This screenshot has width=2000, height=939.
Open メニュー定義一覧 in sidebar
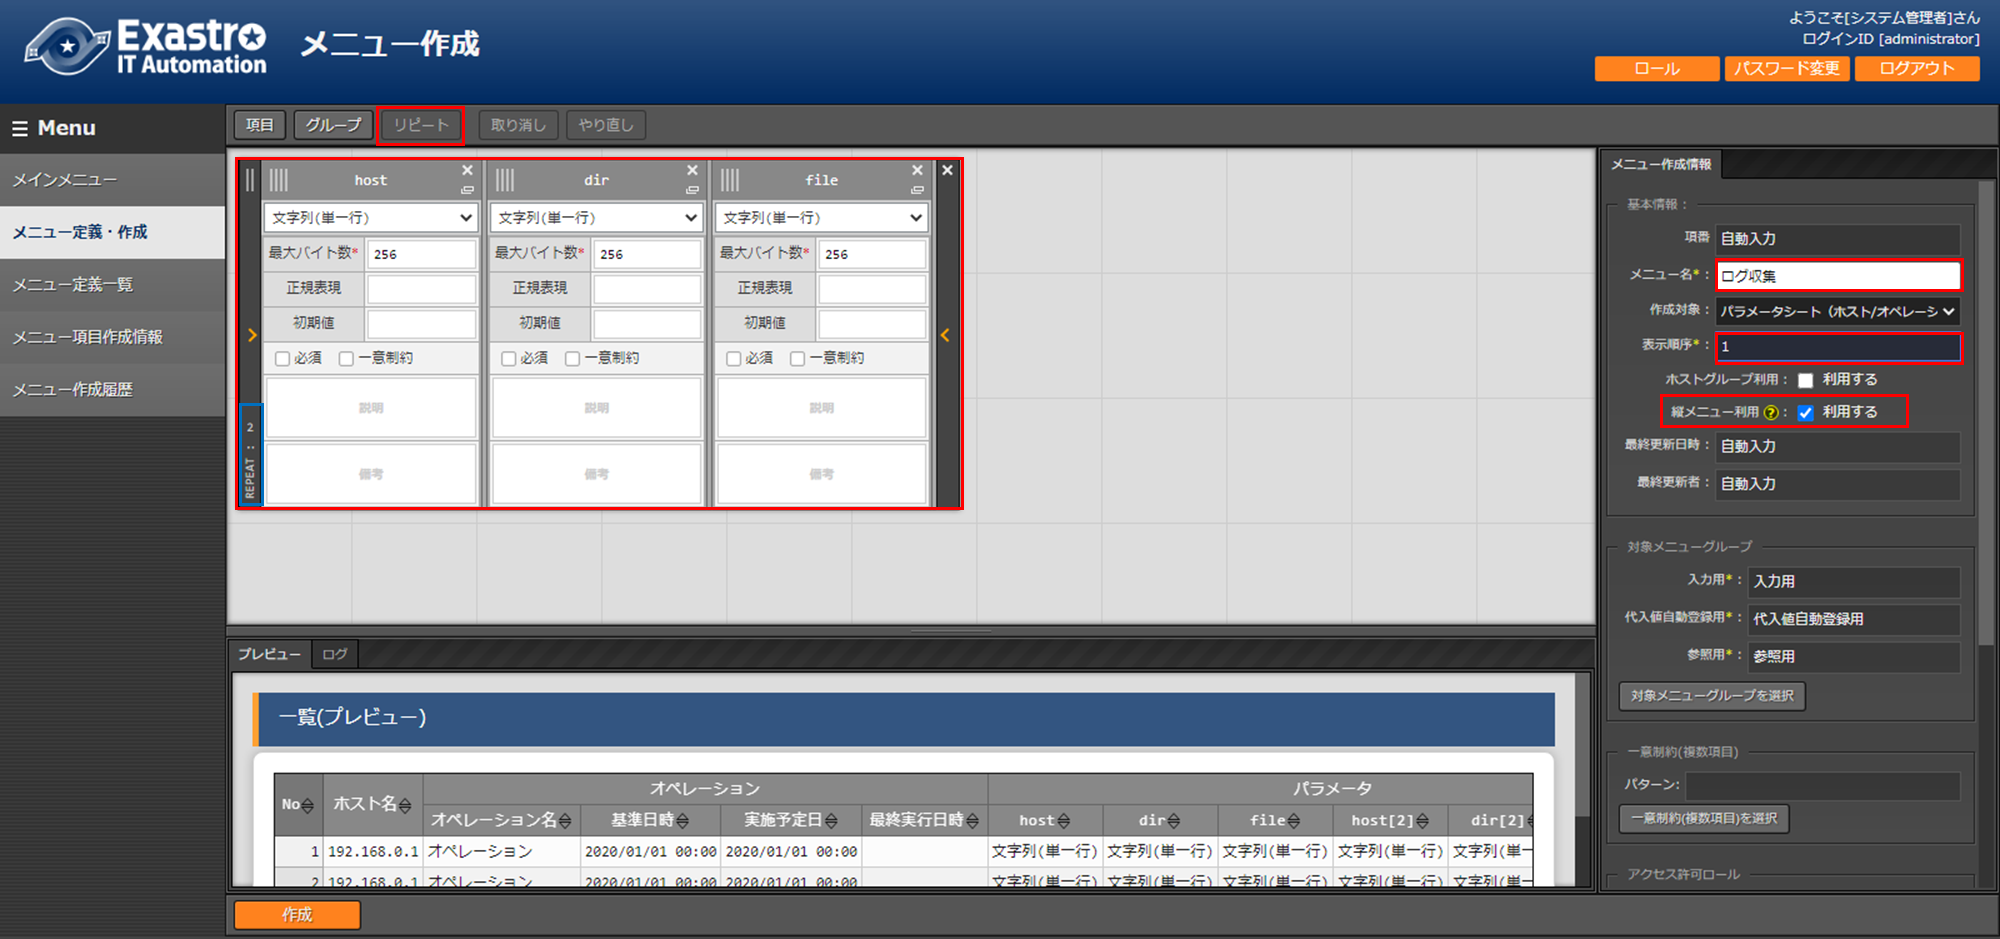coord(112,285)
